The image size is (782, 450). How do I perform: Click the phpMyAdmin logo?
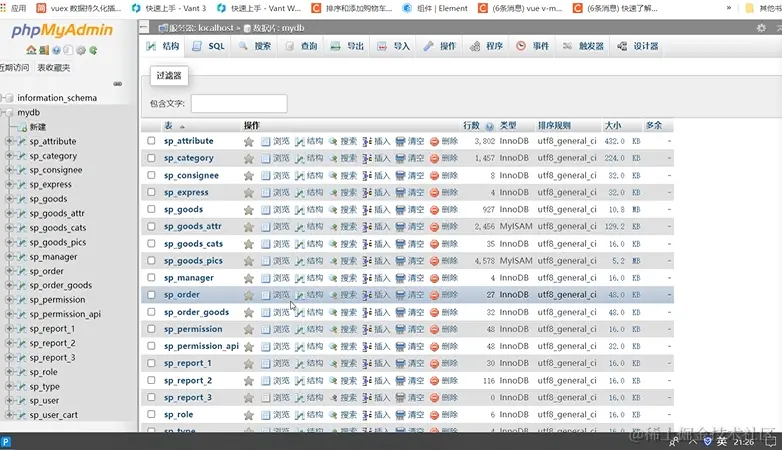tap(62, 30)
